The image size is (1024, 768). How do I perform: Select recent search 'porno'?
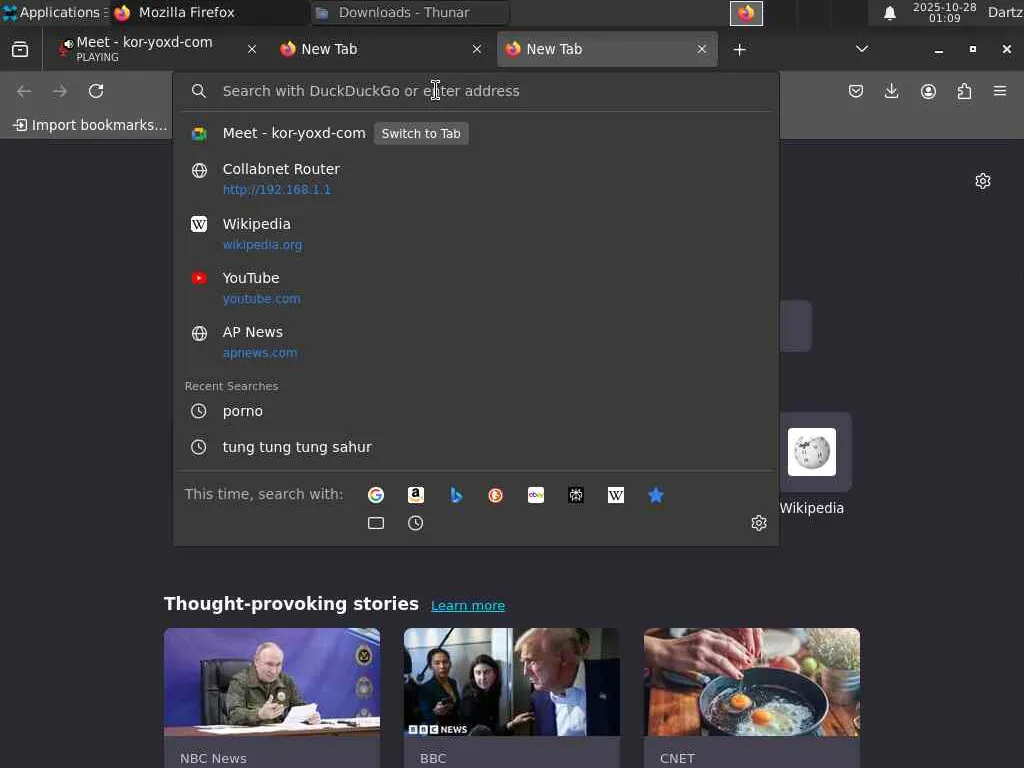click(x=475, y=411)
